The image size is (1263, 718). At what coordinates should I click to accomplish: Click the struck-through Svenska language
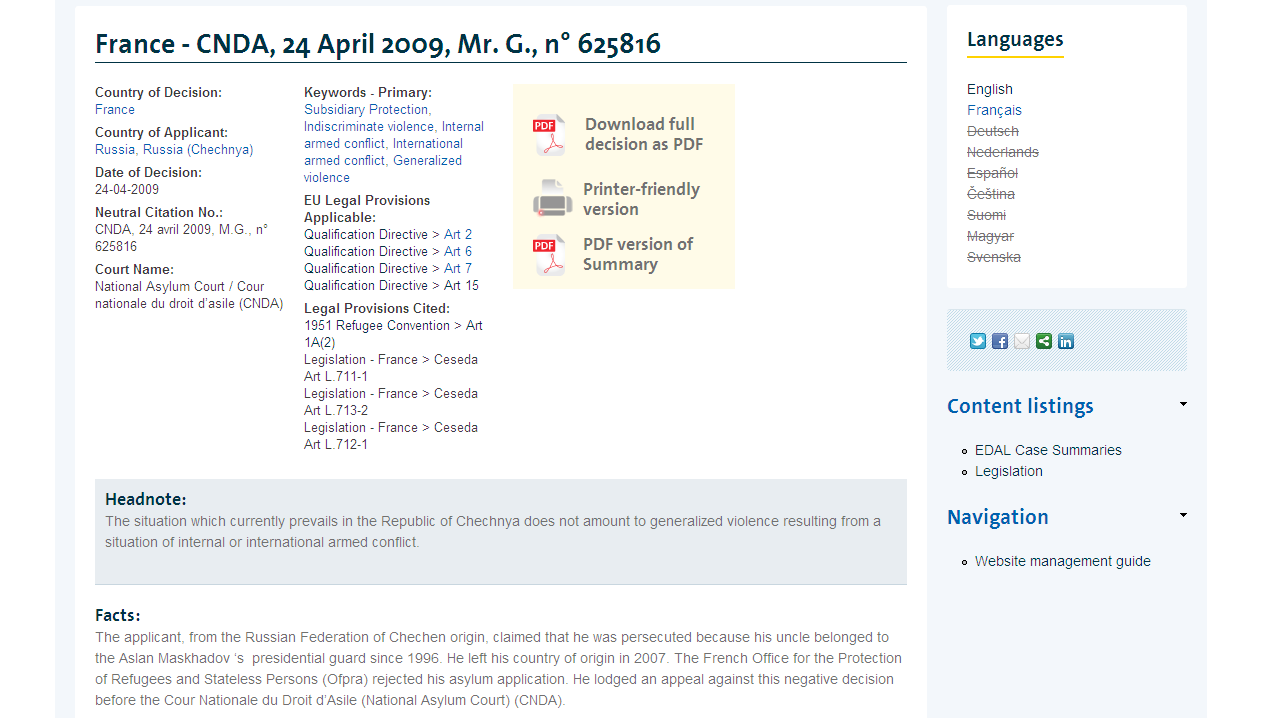[x=994, y=257]
